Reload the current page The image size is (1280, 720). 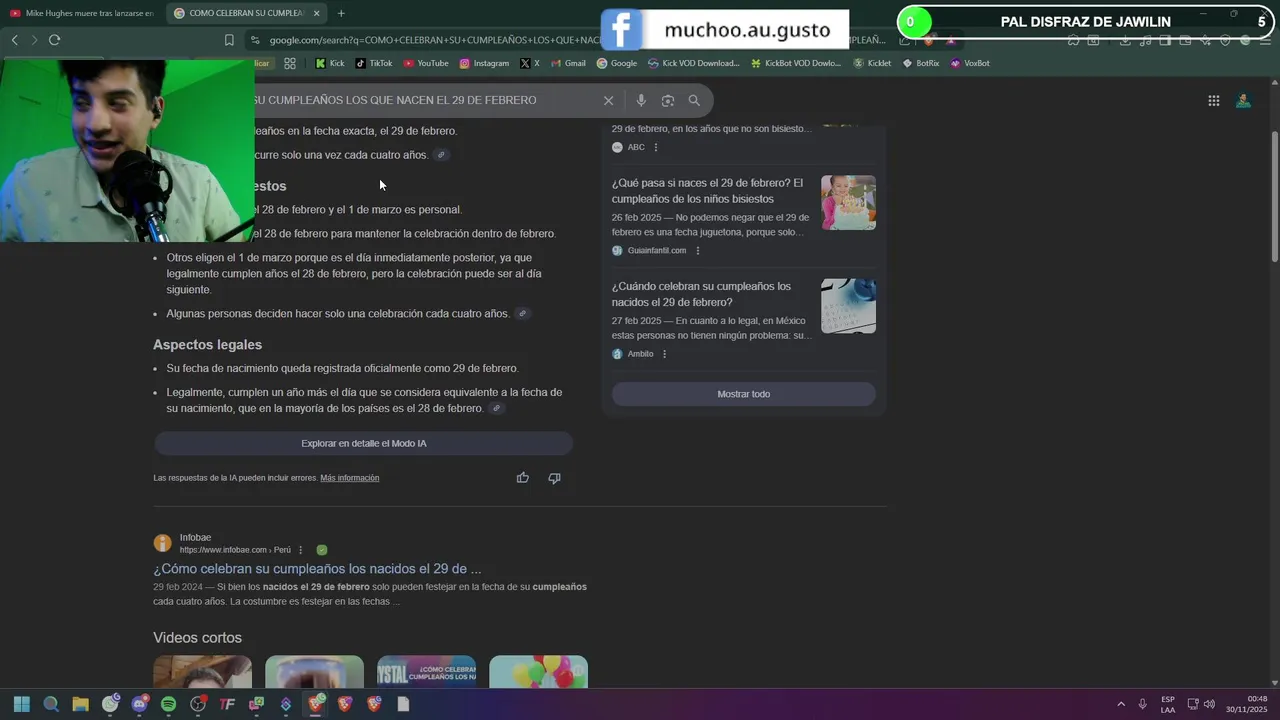point(54,40)
